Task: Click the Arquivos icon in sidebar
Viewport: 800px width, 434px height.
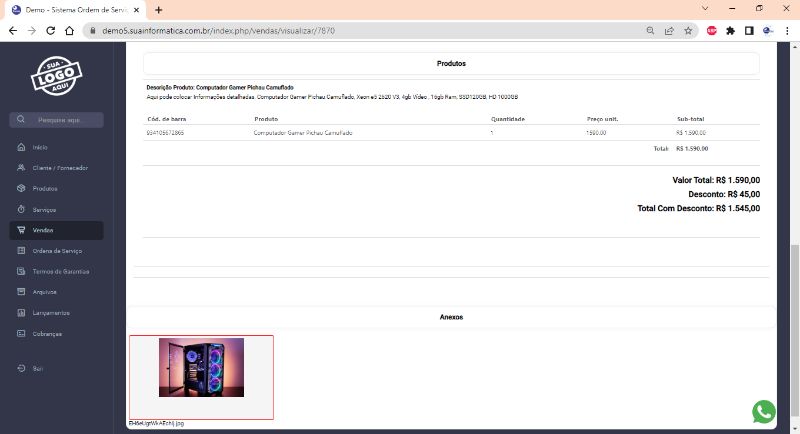Action: [x=21, y=292]
